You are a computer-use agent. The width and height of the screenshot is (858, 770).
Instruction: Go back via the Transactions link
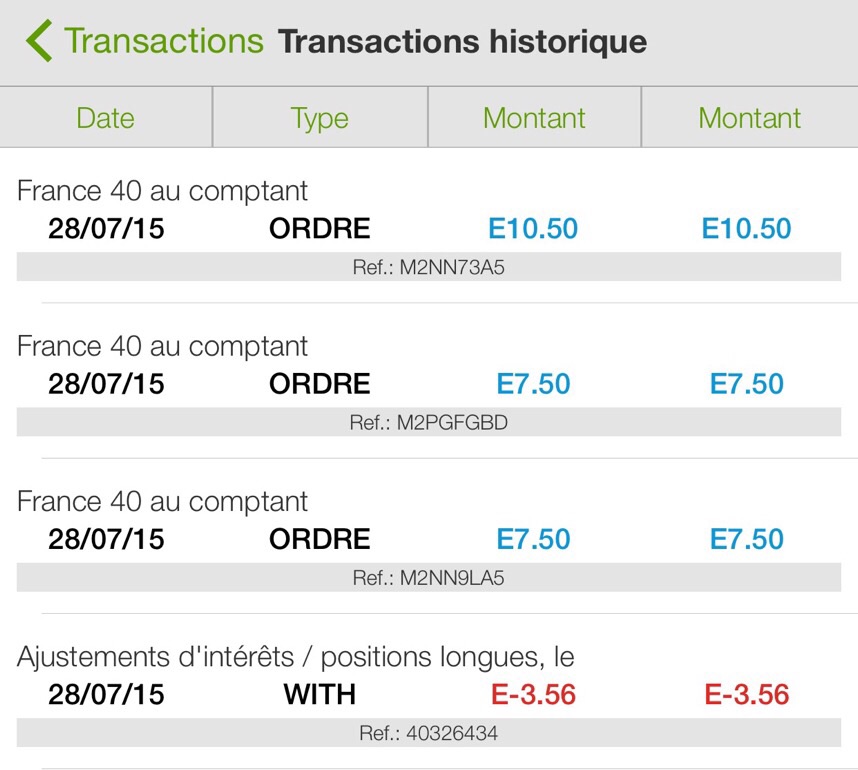tap(163, 42)
